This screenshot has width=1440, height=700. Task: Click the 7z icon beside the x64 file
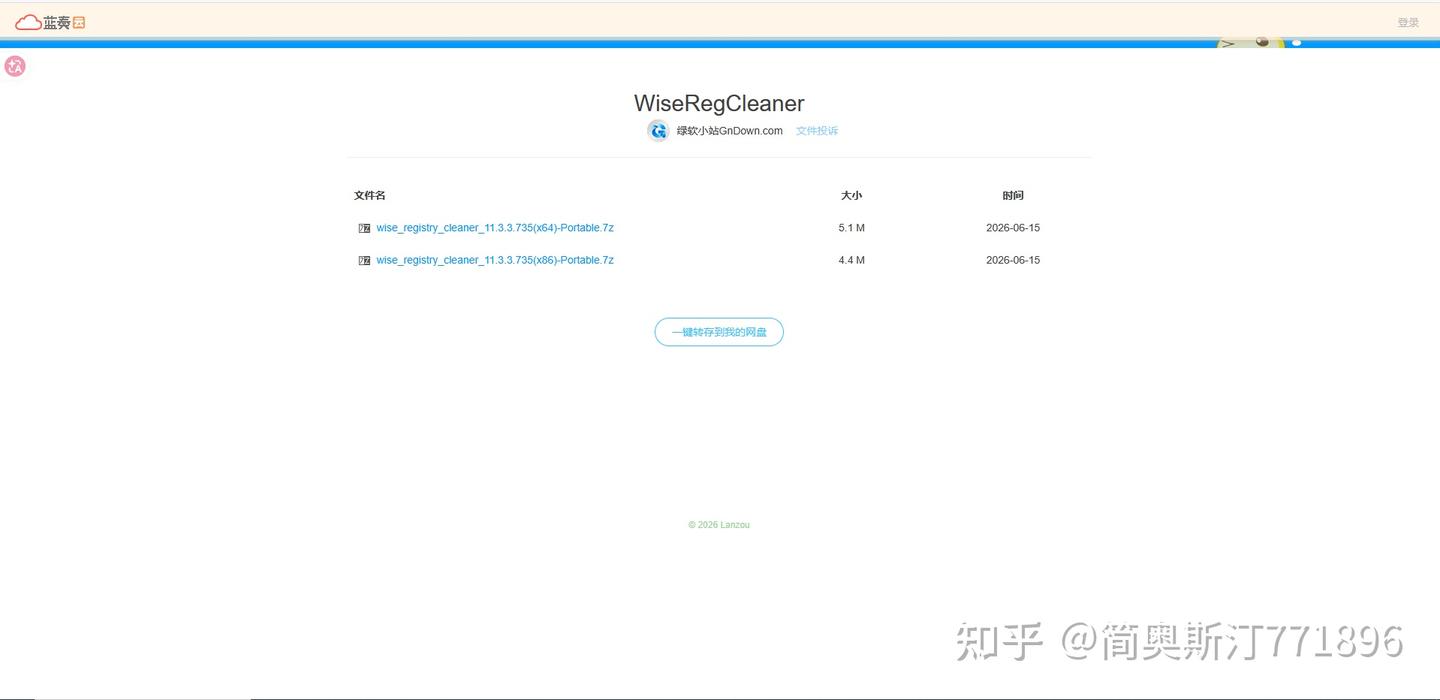point(364,228)
